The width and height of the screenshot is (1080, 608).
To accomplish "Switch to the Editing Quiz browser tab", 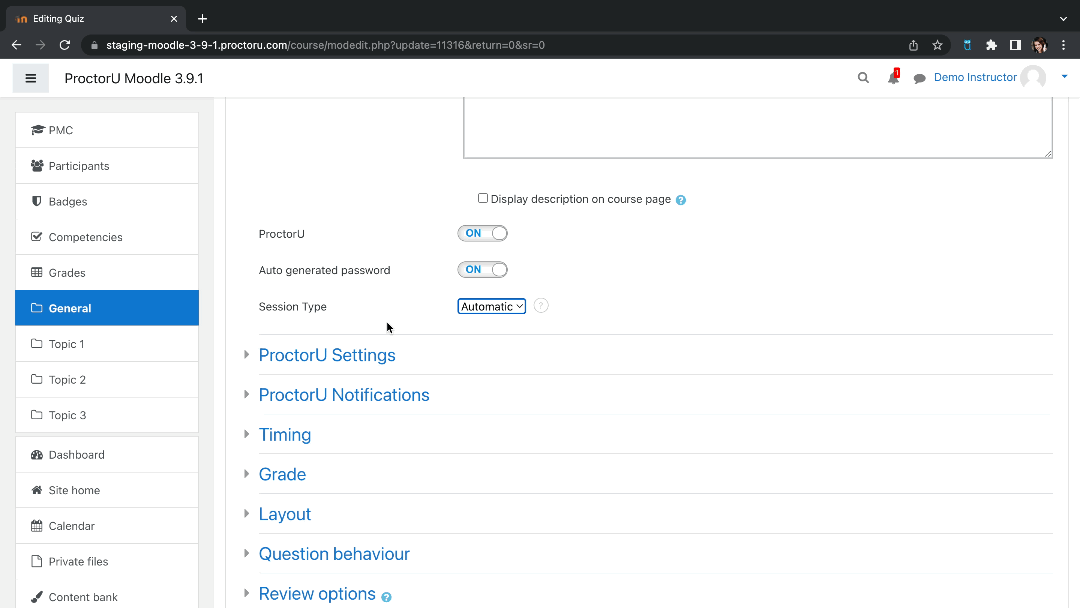I will click(96, 19).
